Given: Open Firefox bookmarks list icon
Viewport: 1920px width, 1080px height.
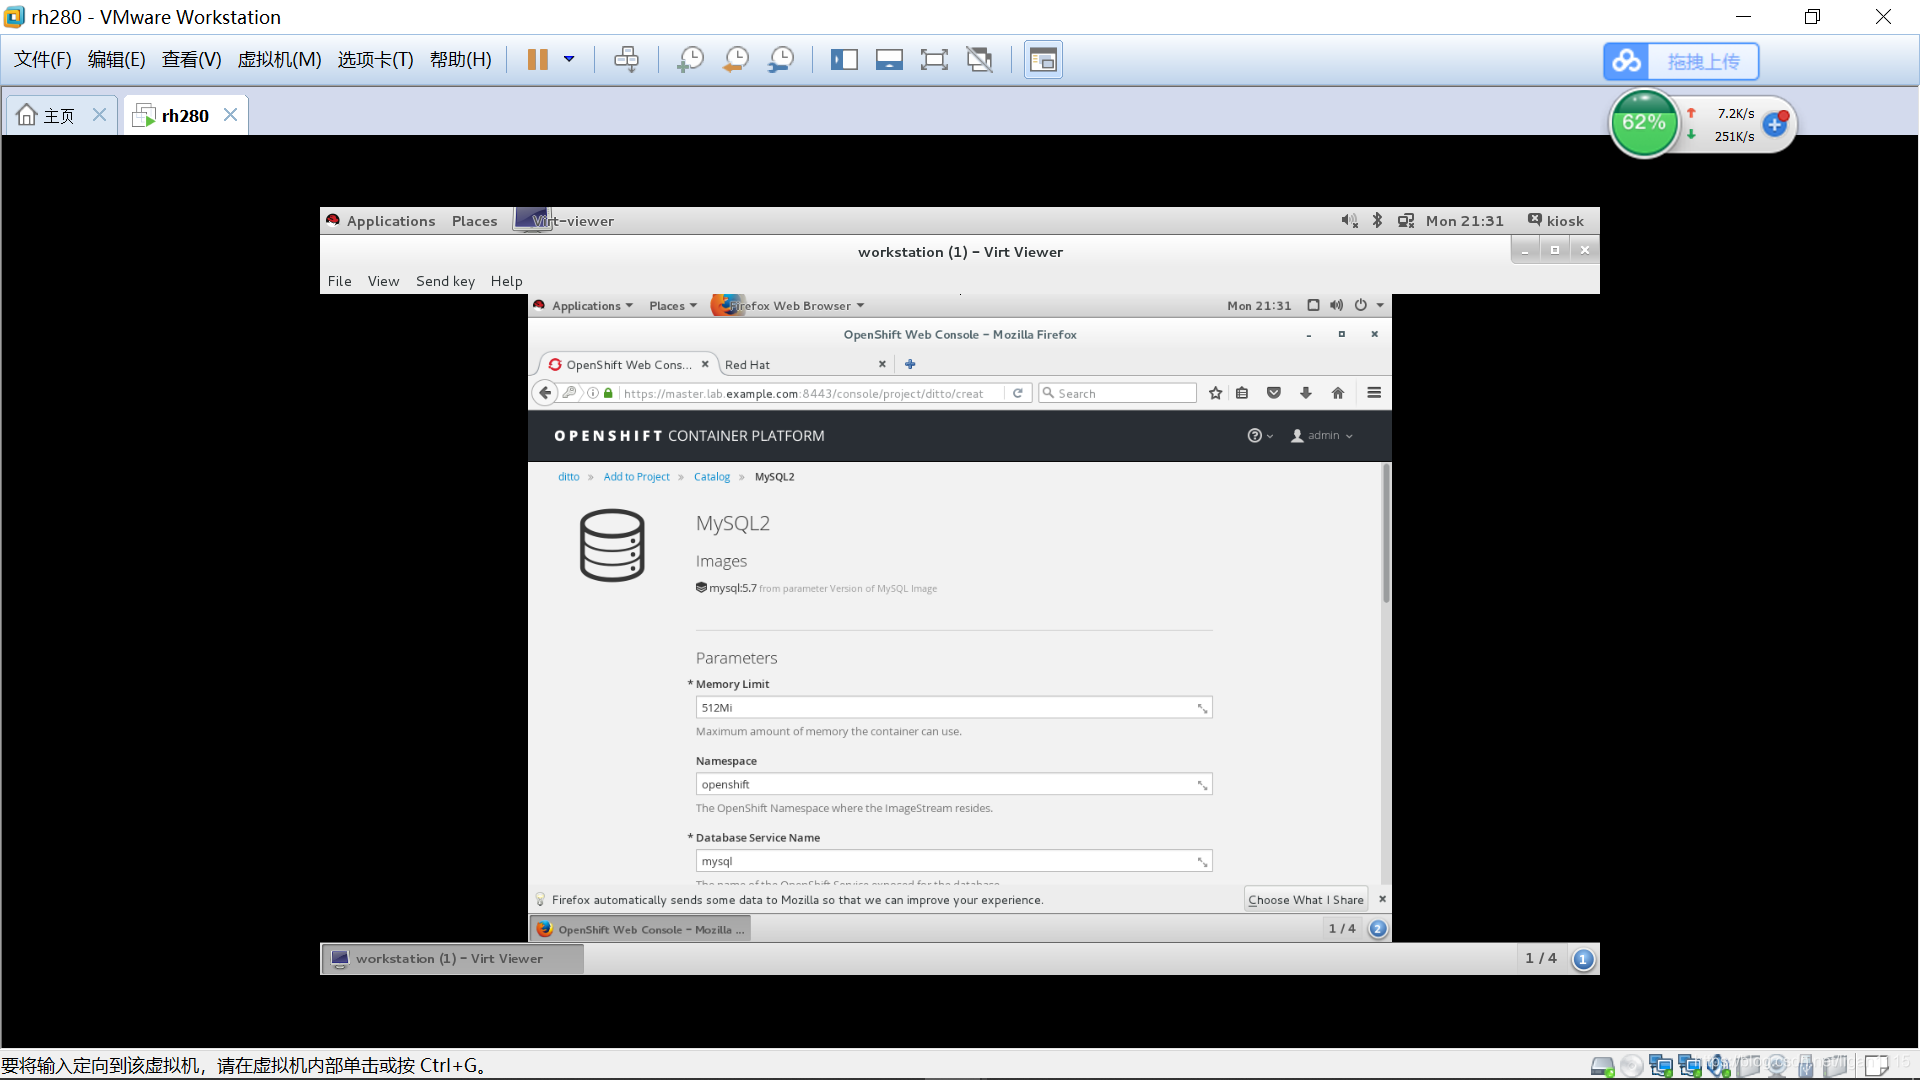Looking at the screenshot, I should coord(1242,393).
